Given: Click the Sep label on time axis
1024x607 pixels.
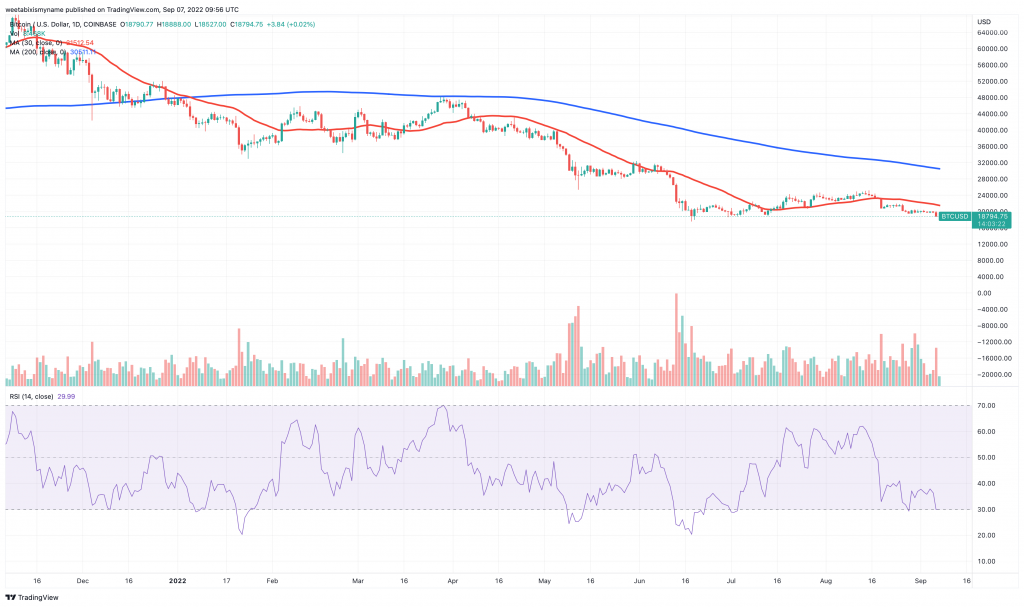Looking at the screenshot, I should (921, 581).
